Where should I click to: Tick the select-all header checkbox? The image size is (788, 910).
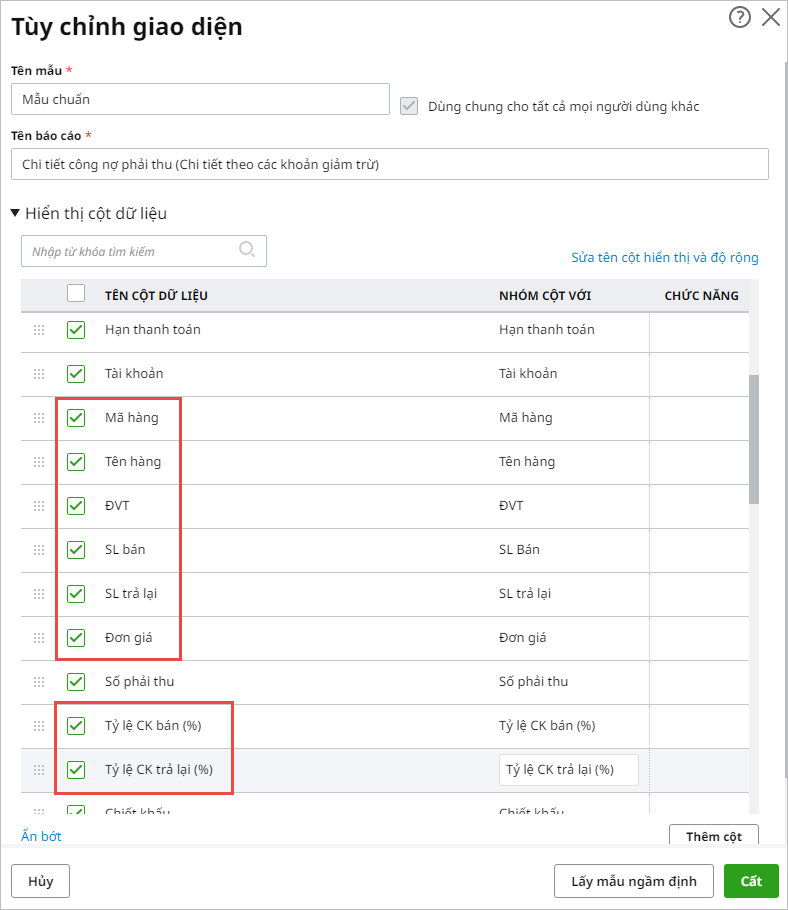(x=76, y=294)
